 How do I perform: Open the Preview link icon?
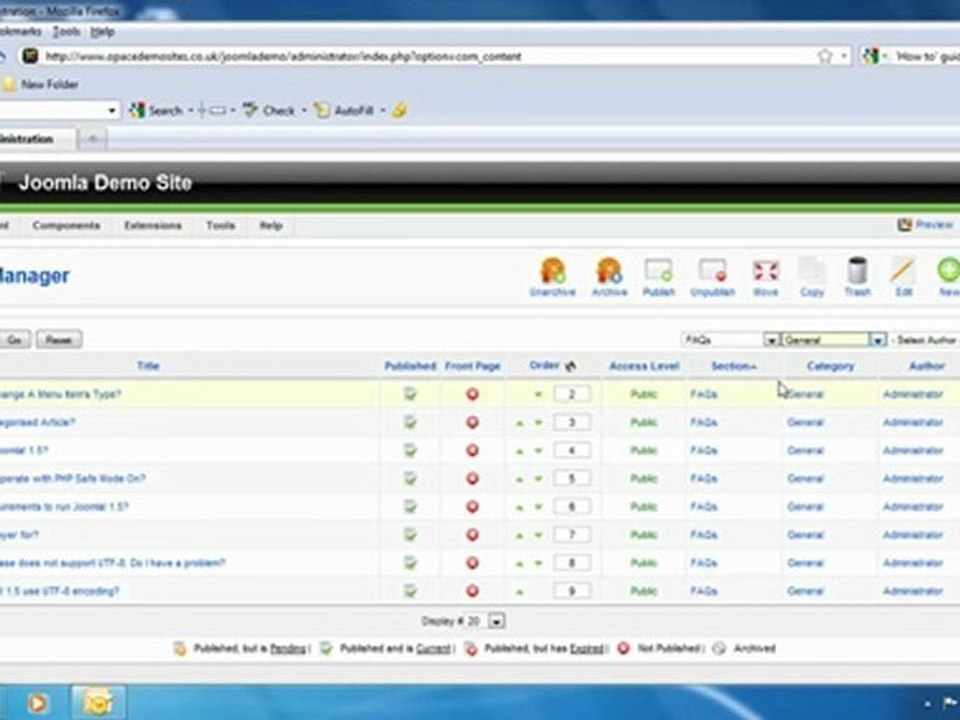(x=905, y=225)
